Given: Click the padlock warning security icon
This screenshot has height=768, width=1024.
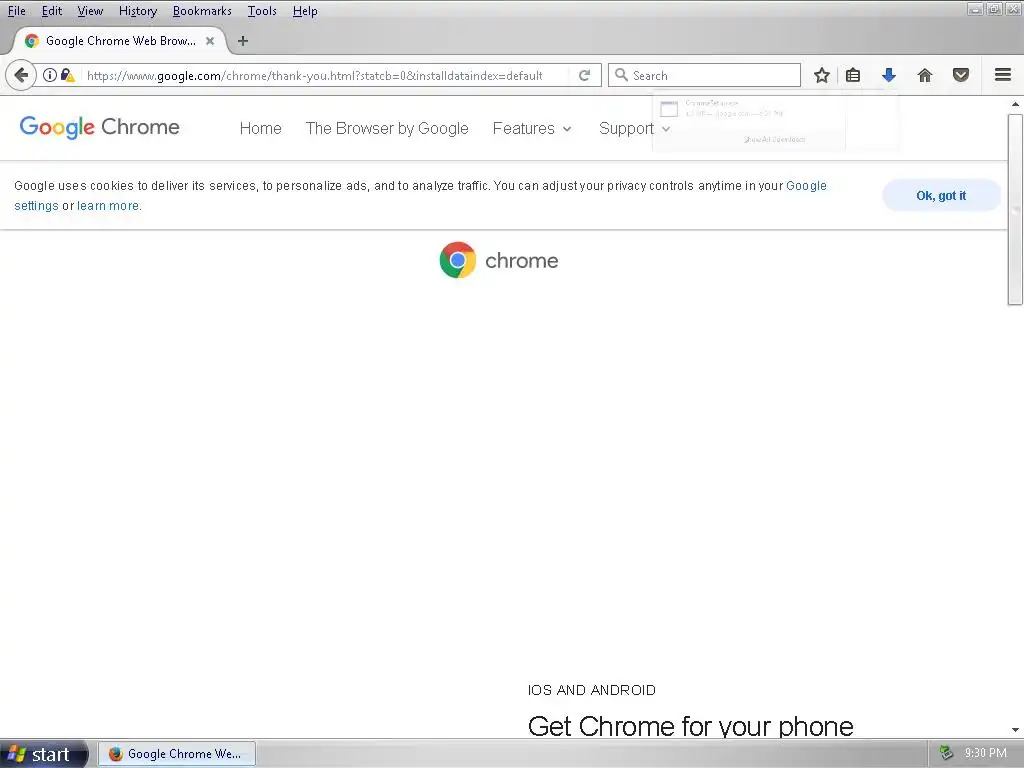Looking at the screenshot, I should point(67,75).
